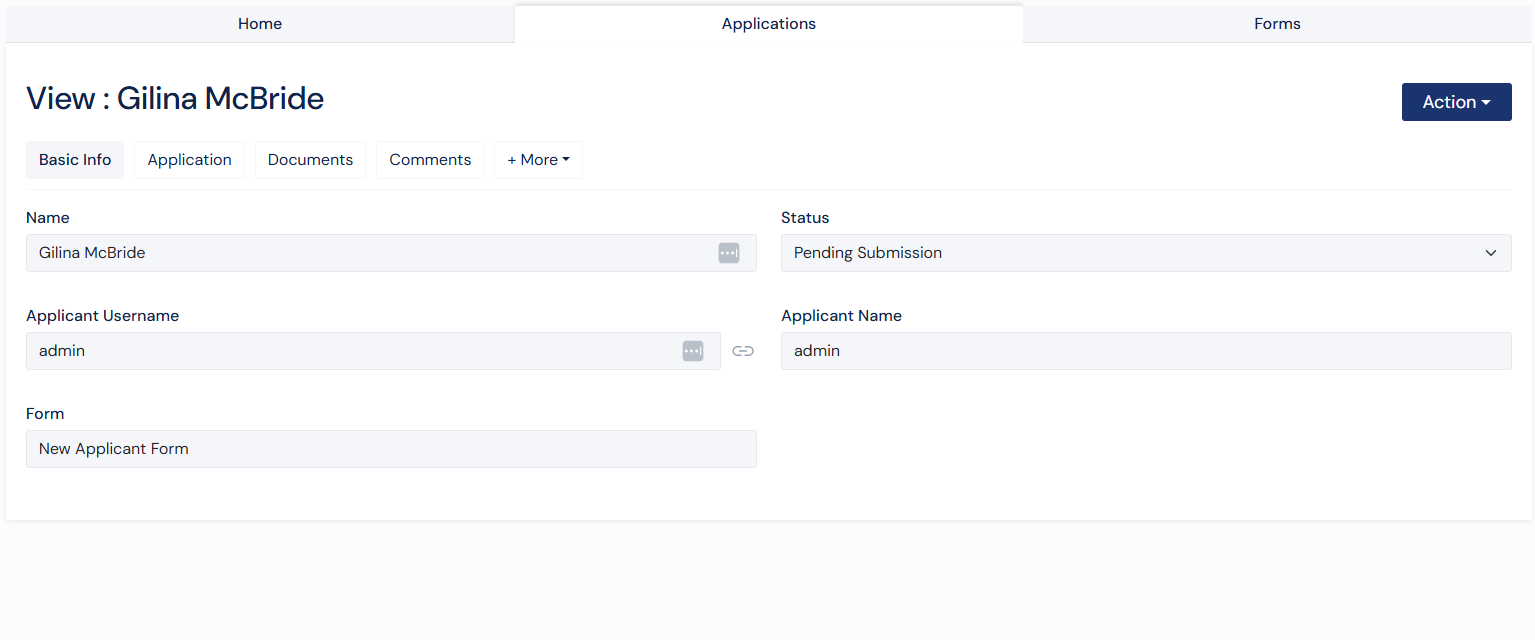This screenshot has height=640, width=1535.
Task: Click the expand icon inside Gilina McBride field
Action: tap(729, 252)
